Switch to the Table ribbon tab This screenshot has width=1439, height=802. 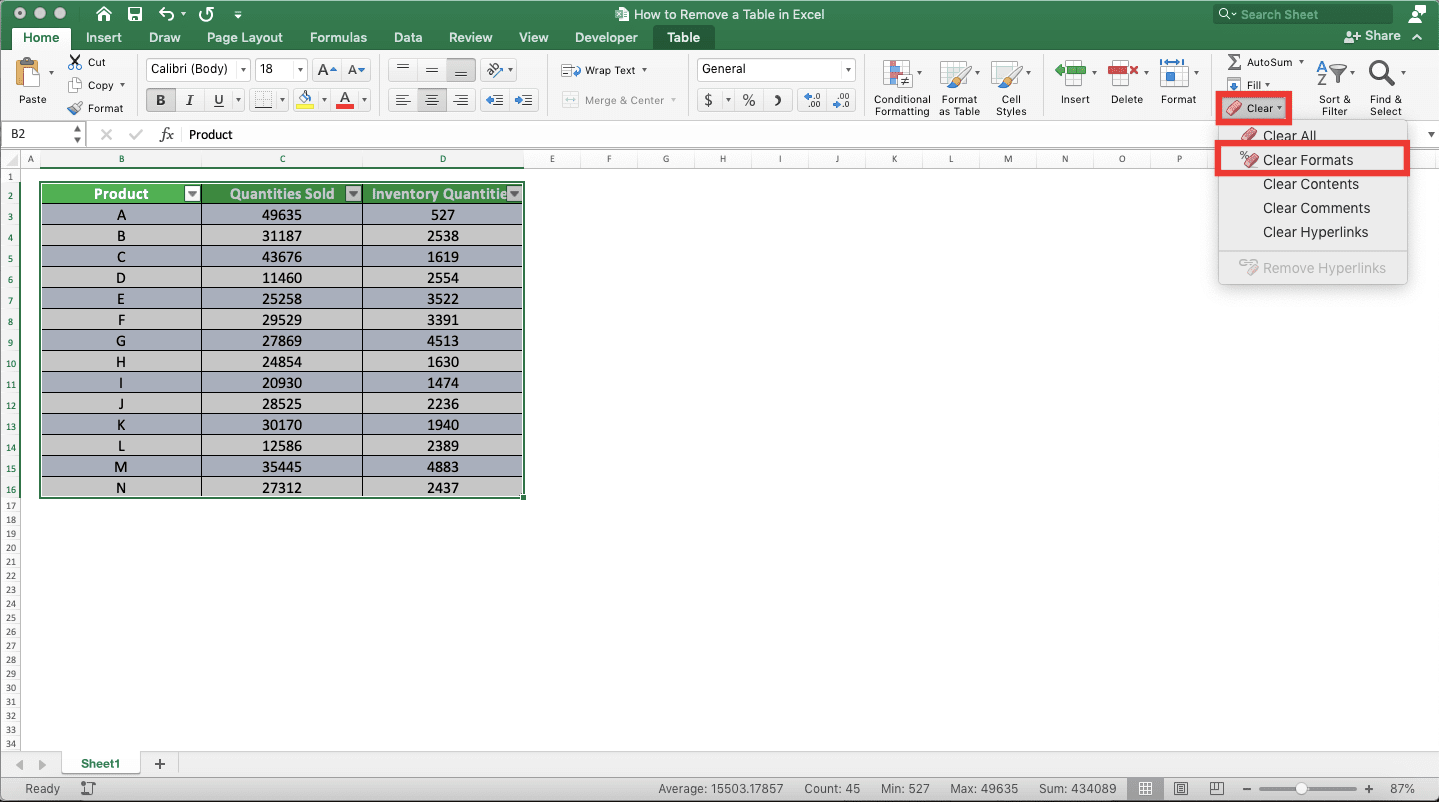click(x=684, y=37)
